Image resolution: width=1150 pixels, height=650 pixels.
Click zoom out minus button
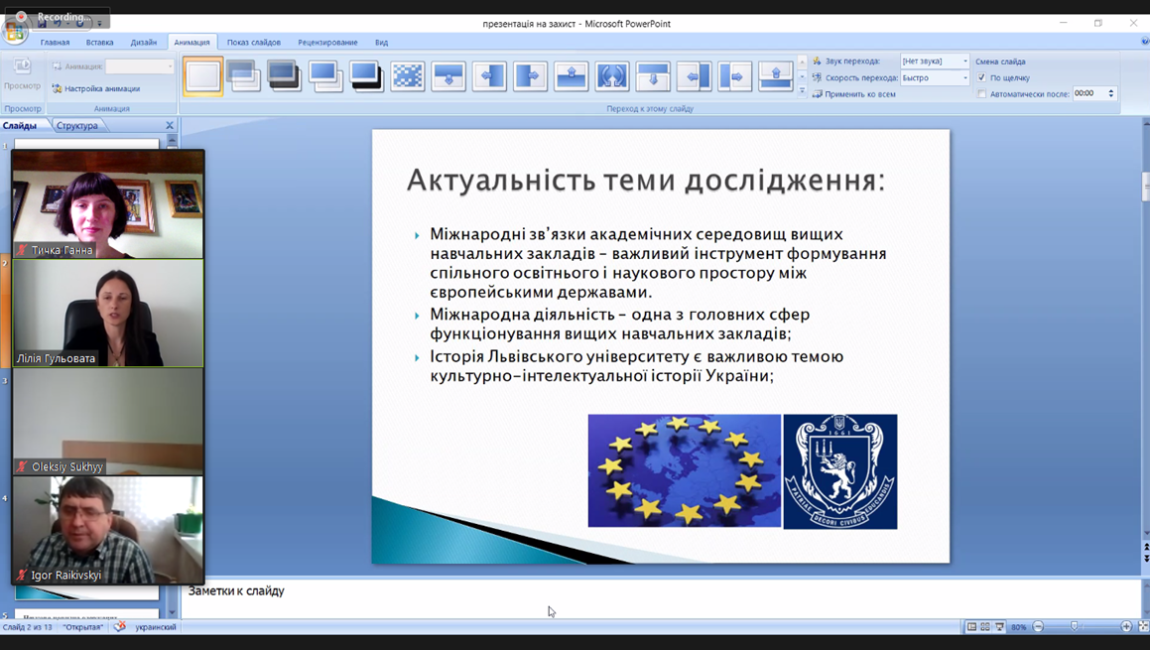click(1038, 627)
